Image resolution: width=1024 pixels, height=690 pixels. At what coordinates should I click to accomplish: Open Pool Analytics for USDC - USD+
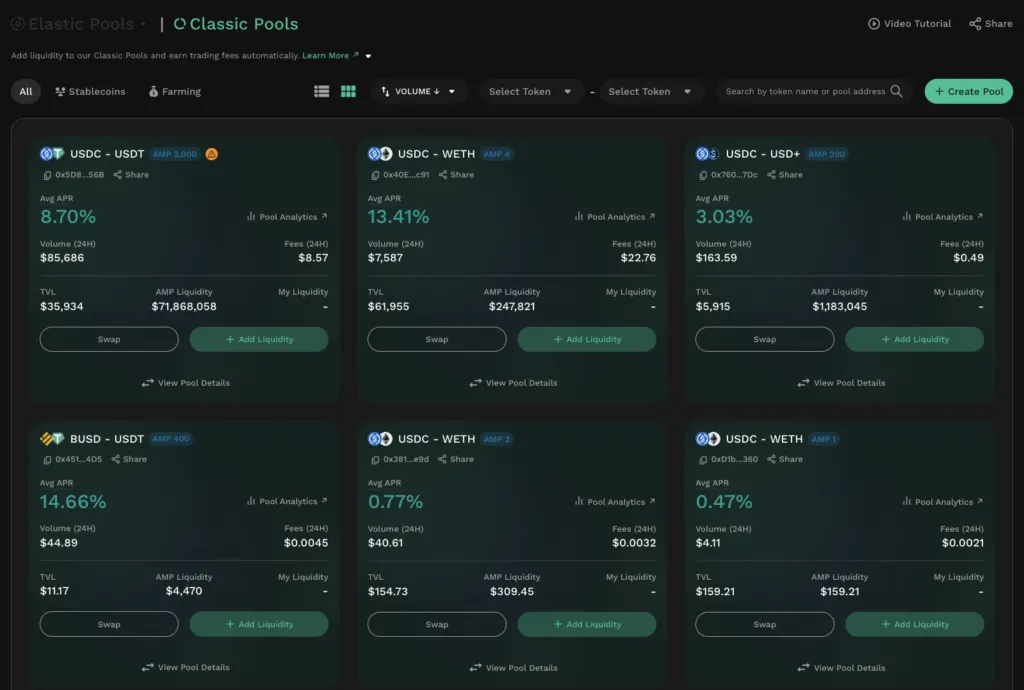point(942,217)
